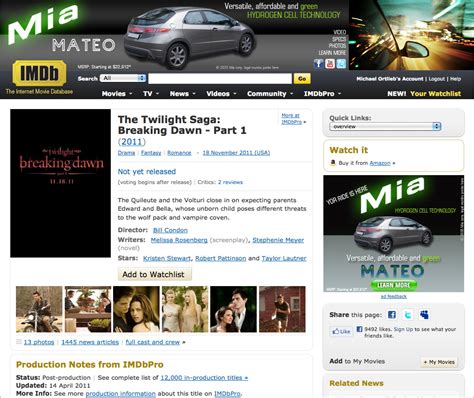Viewport: 474px width, 398px height.
Task: Open the wedding couple photo thumbnail
Action: [234, 309]
